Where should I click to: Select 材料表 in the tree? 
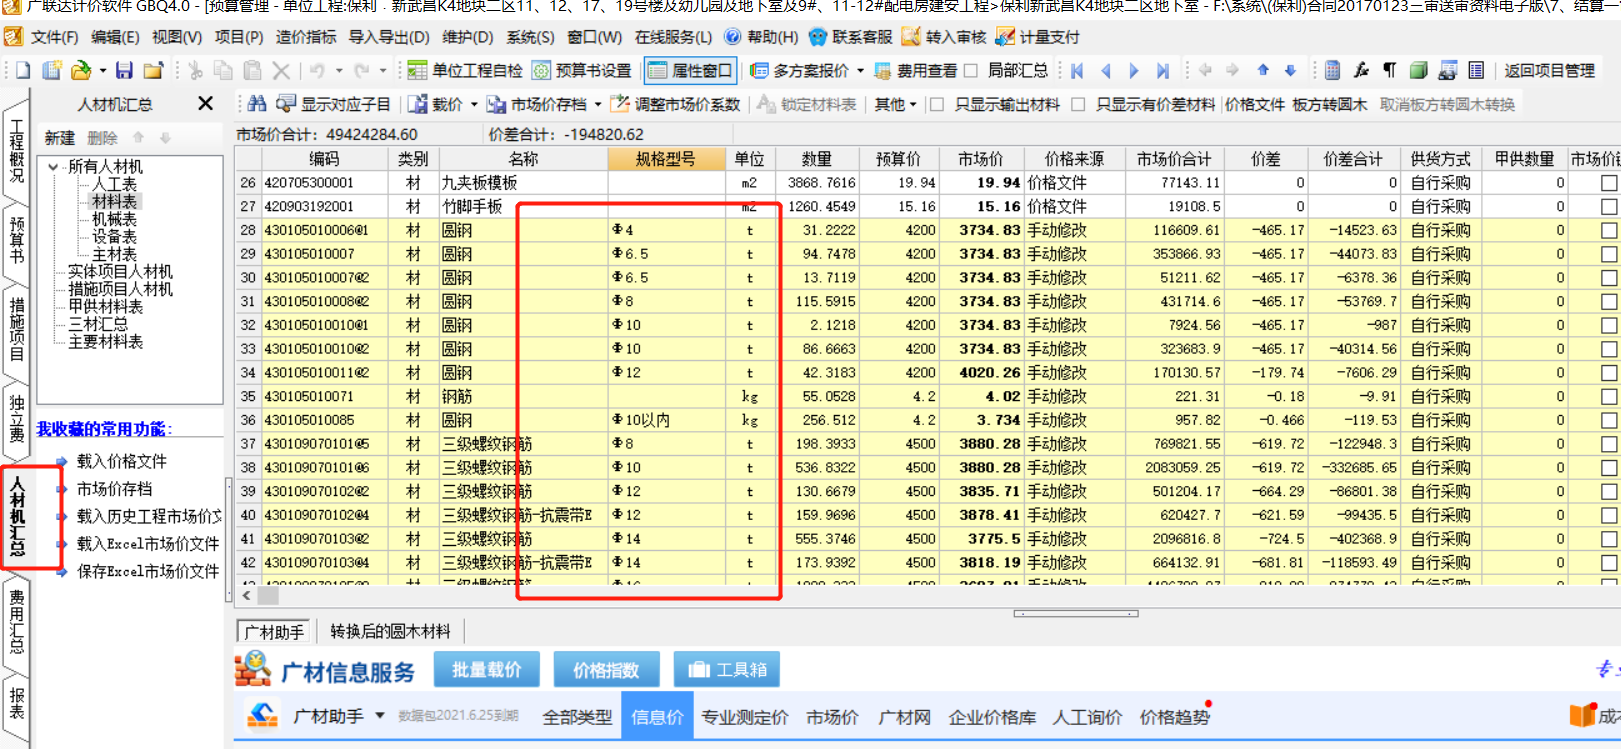click(114, 201)
